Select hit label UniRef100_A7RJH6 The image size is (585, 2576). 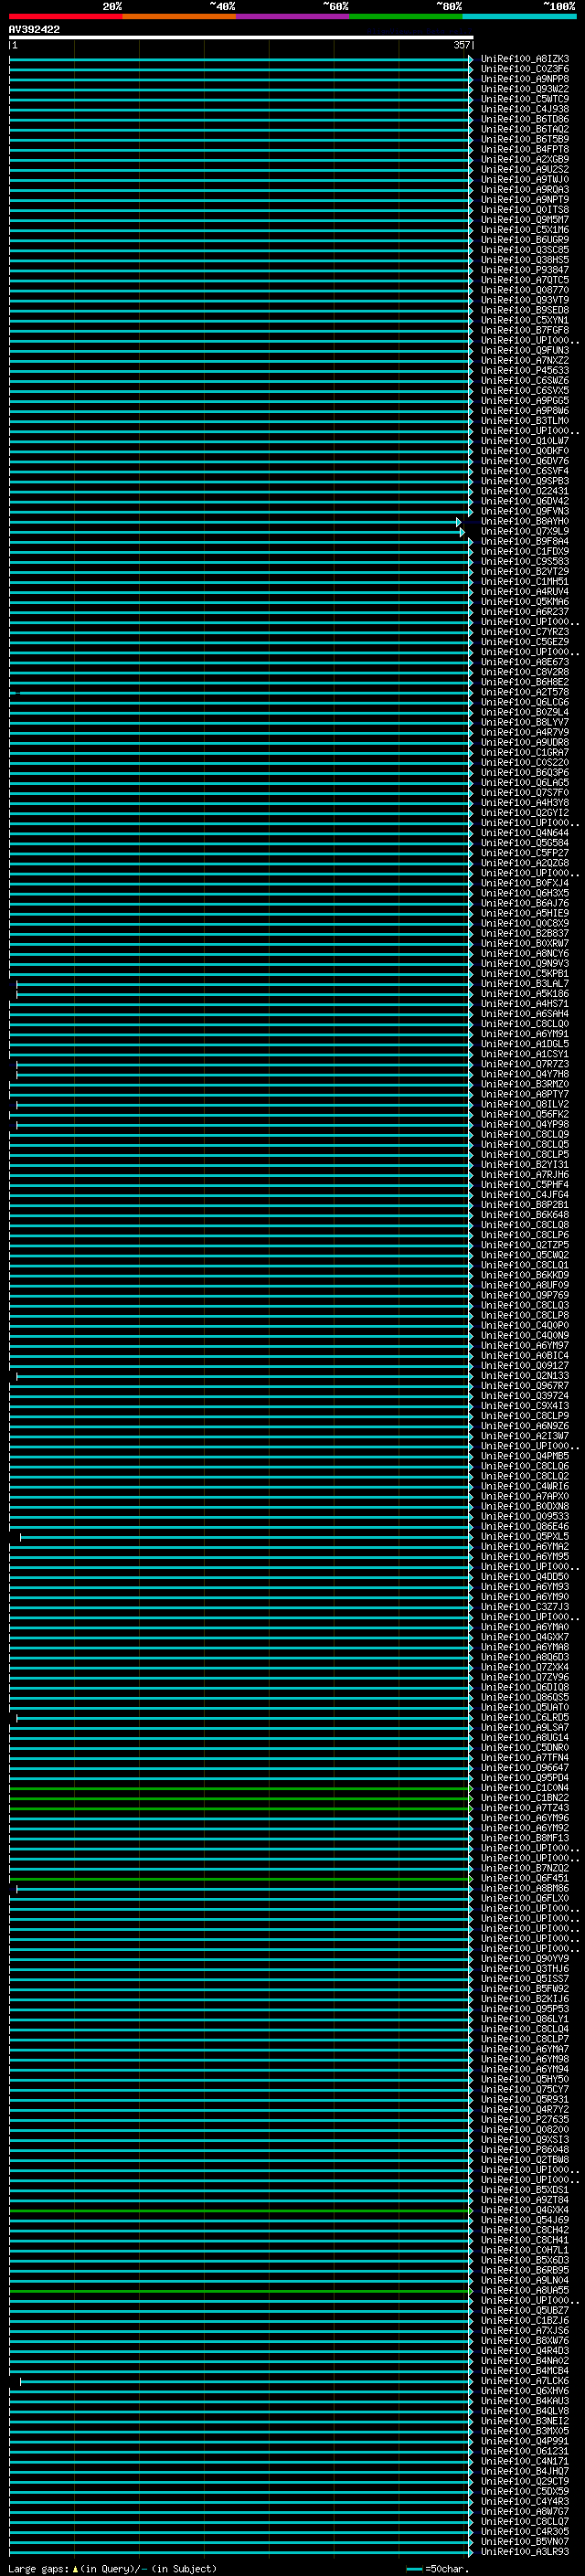coord(525,1174)
